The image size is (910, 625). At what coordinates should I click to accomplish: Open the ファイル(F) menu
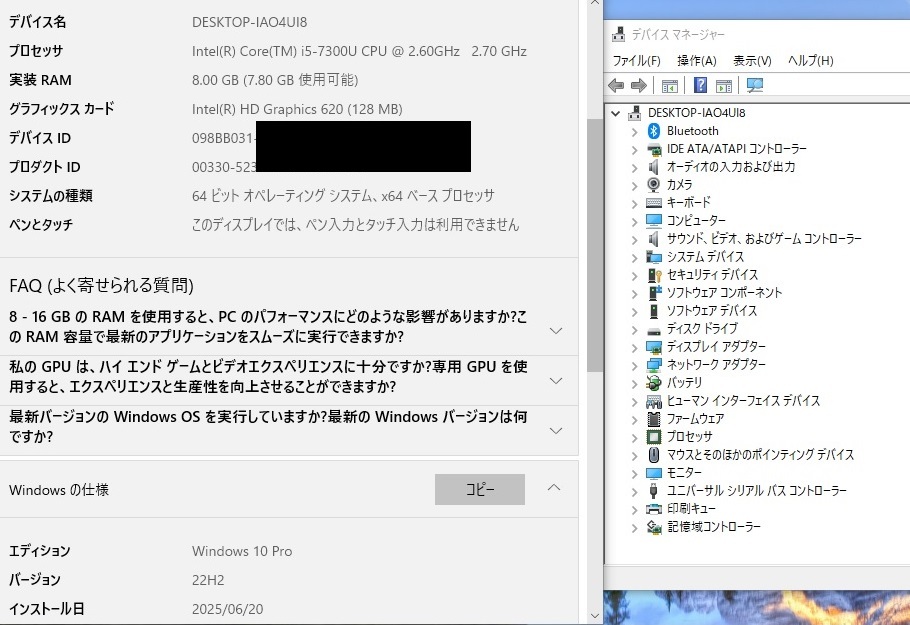point(637,60)
